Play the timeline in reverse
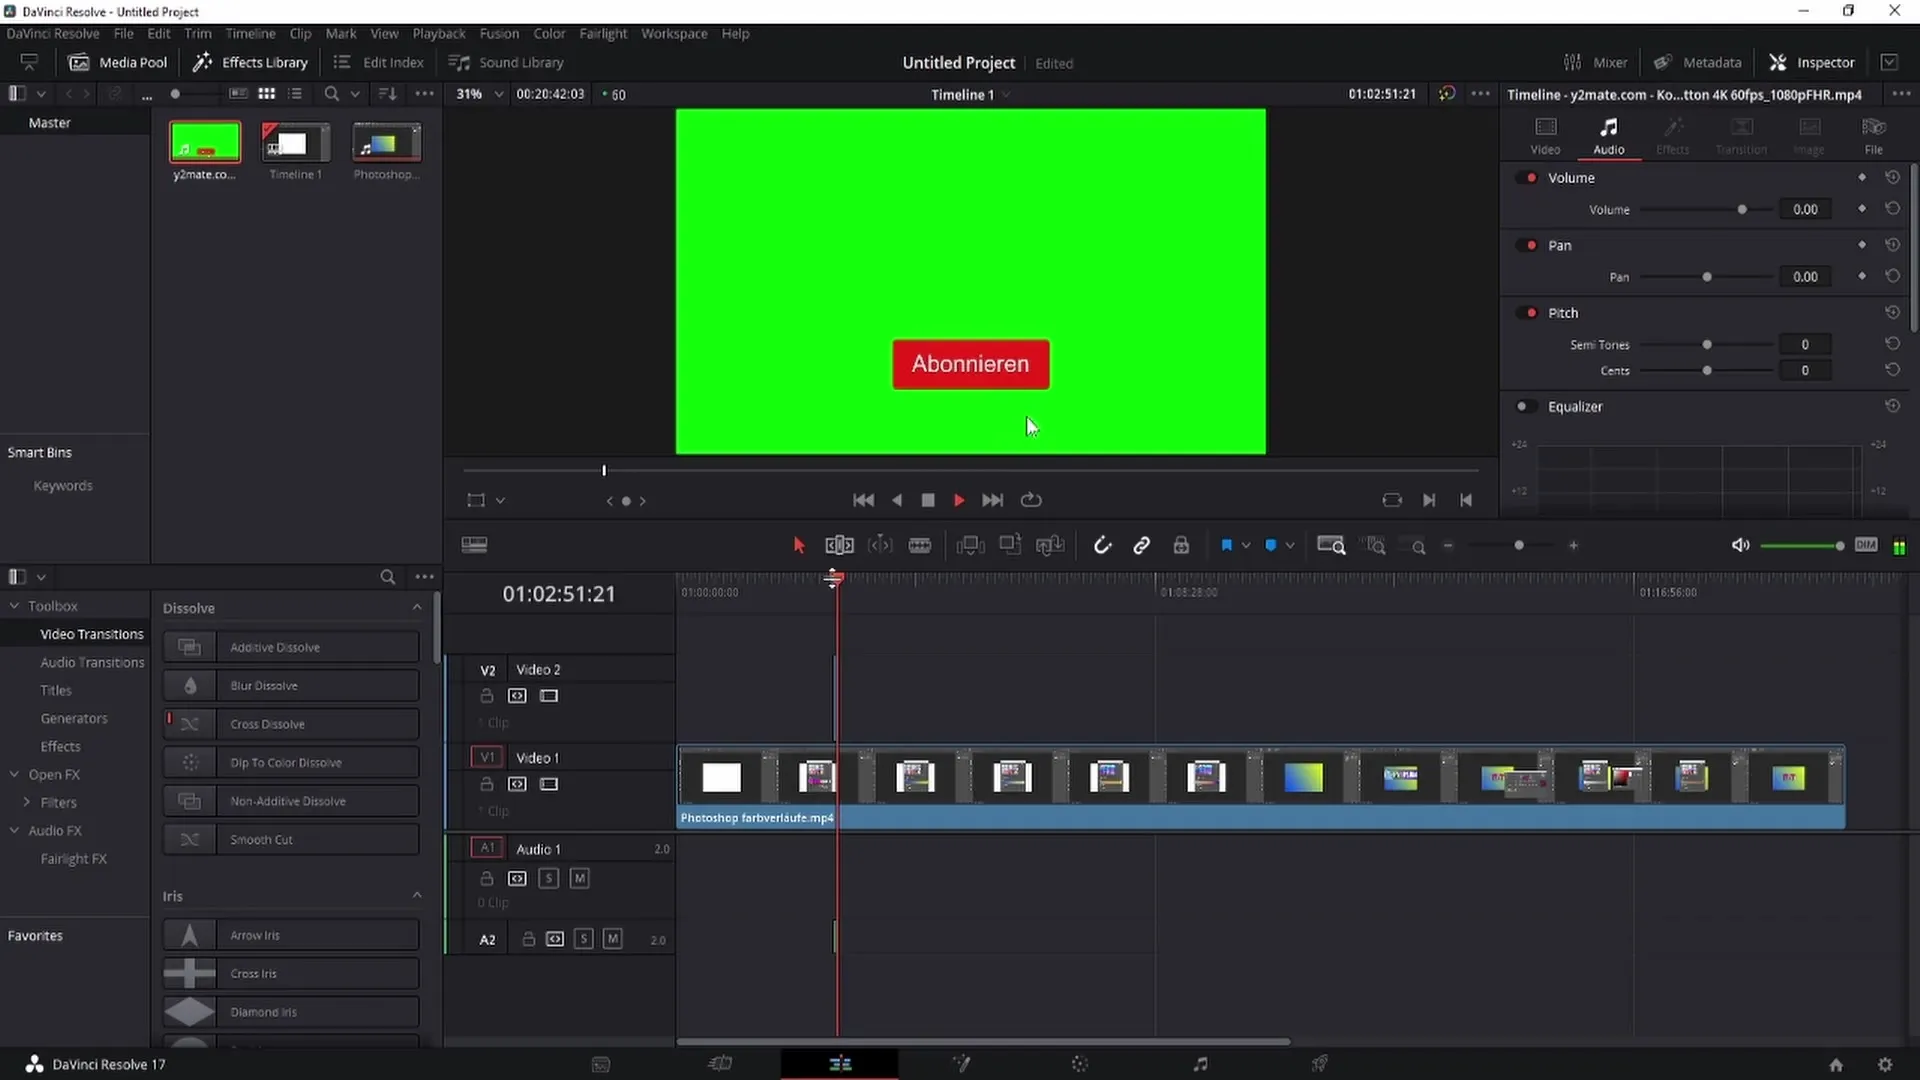Viewport: 1920px width, 1080px height. tap(897, 500)
